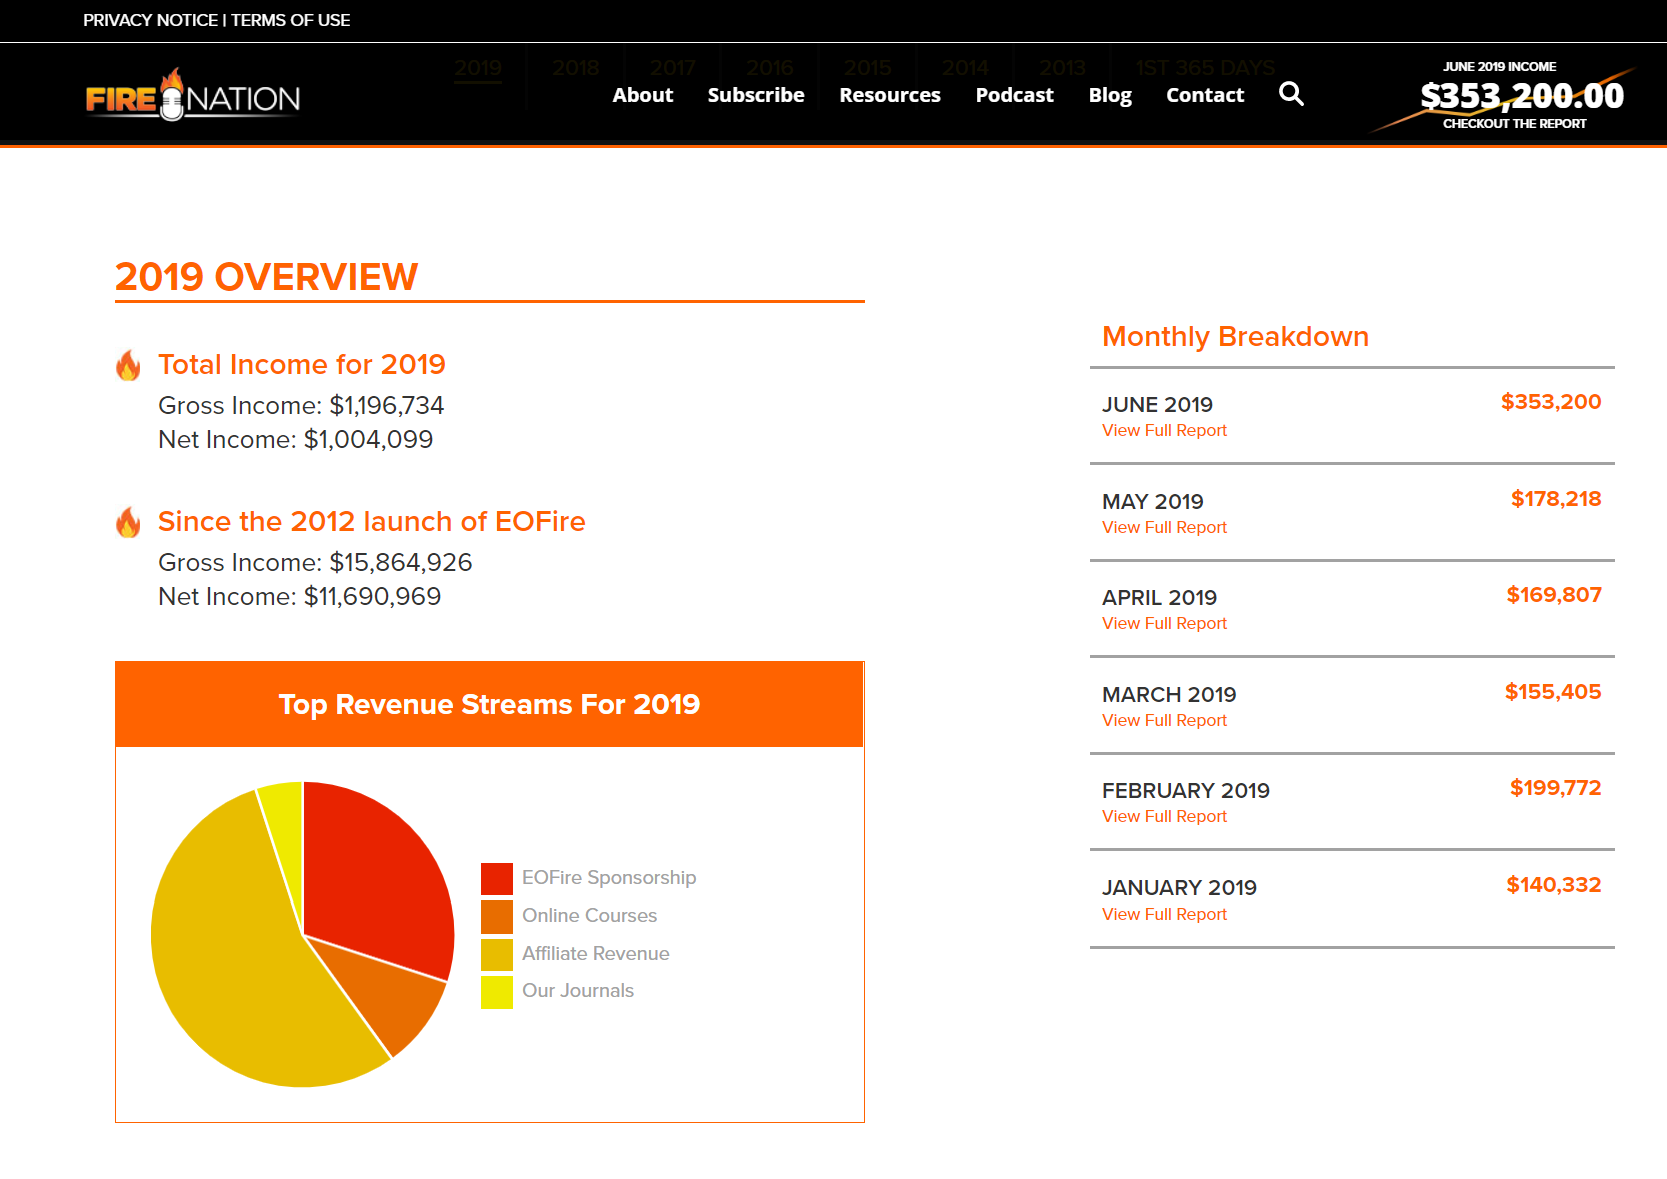1667x1179 pixels.
Task: Select the red EOFire Sponsorship legend swatch
Action: 496,878
